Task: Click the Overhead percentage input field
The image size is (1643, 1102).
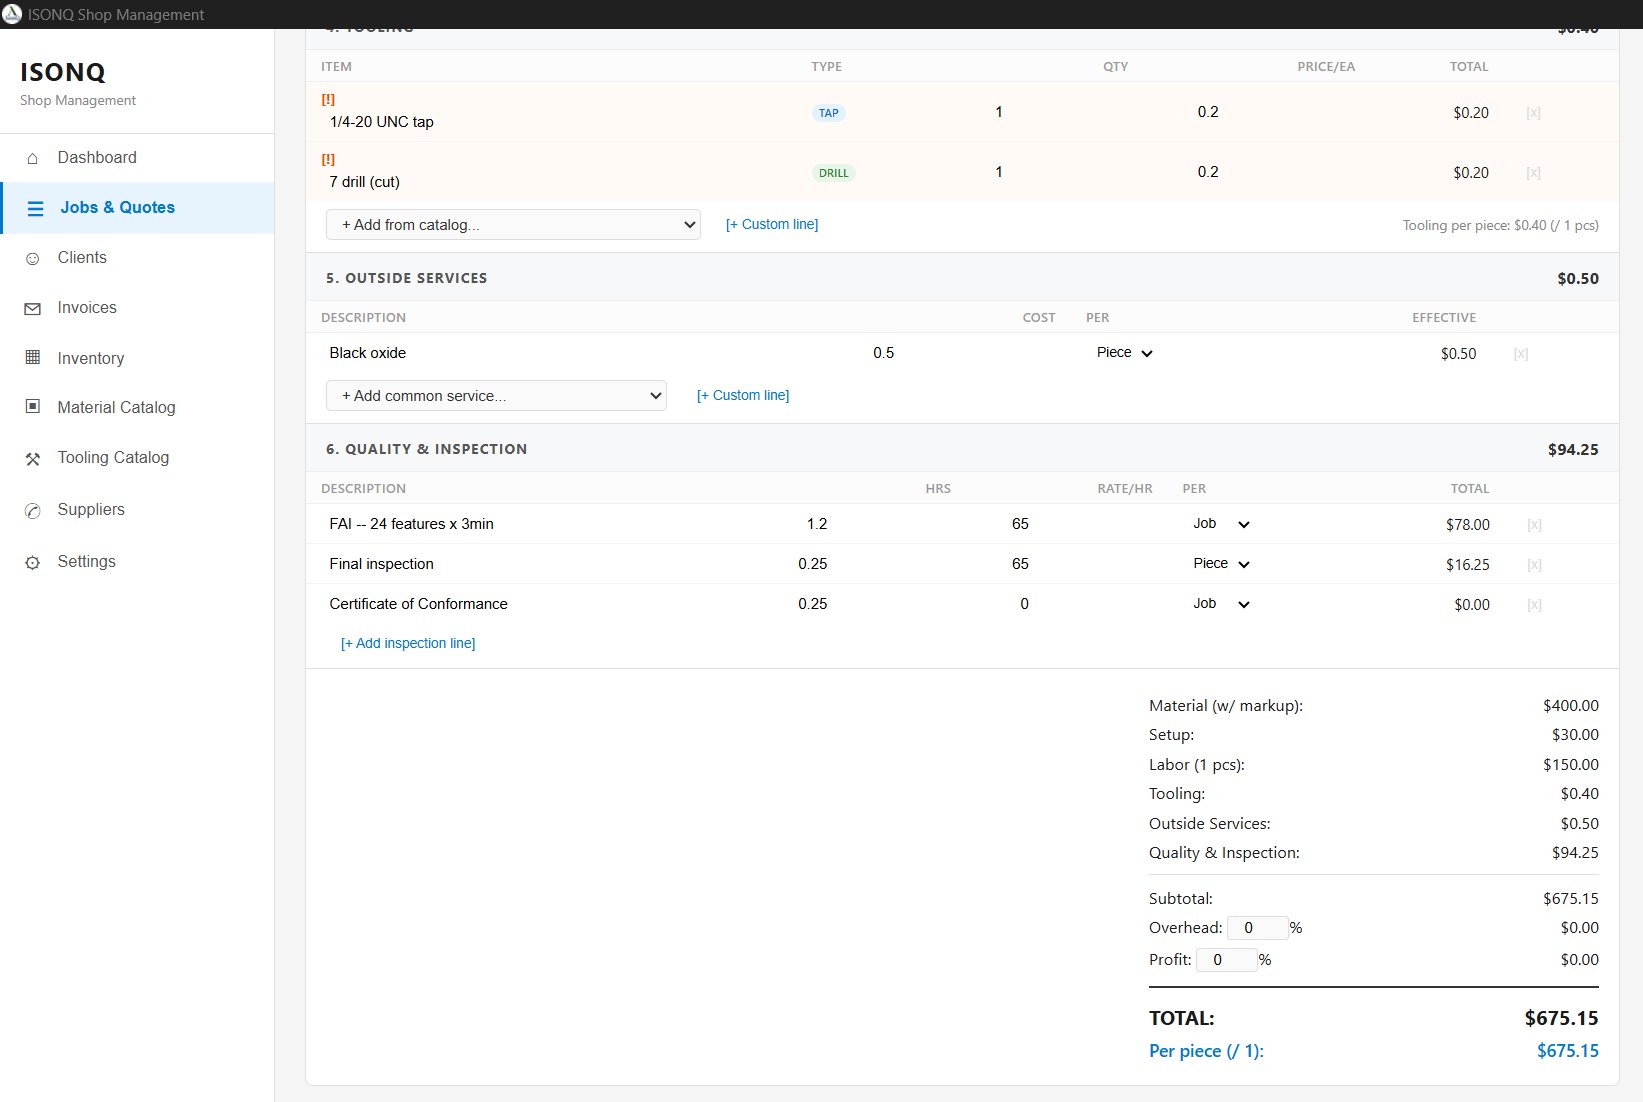Action: pos(1258,927)
